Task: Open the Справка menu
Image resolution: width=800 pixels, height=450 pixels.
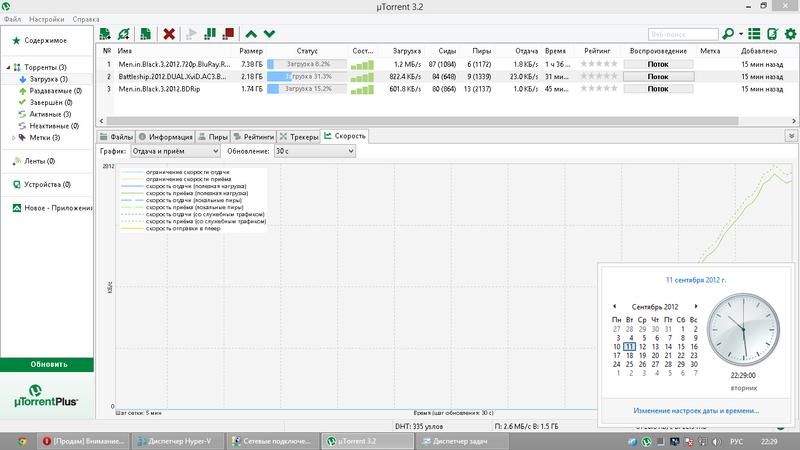Action: (x=86, y=19)
